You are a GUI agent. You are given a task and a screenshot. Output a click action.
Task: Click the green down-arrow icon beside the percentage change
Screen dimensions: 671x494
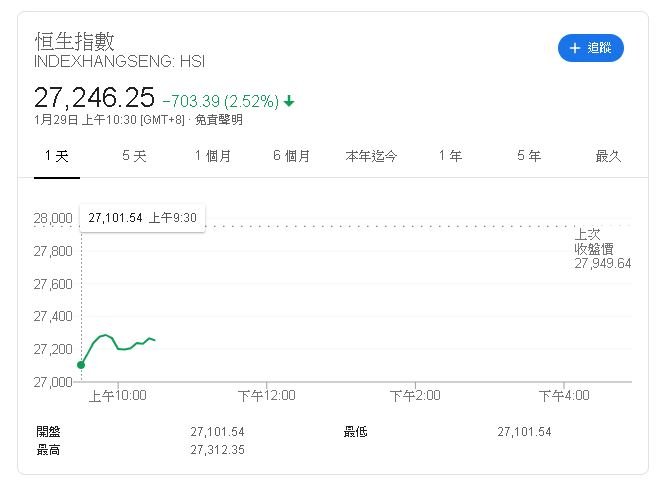(x=289, y=101)
